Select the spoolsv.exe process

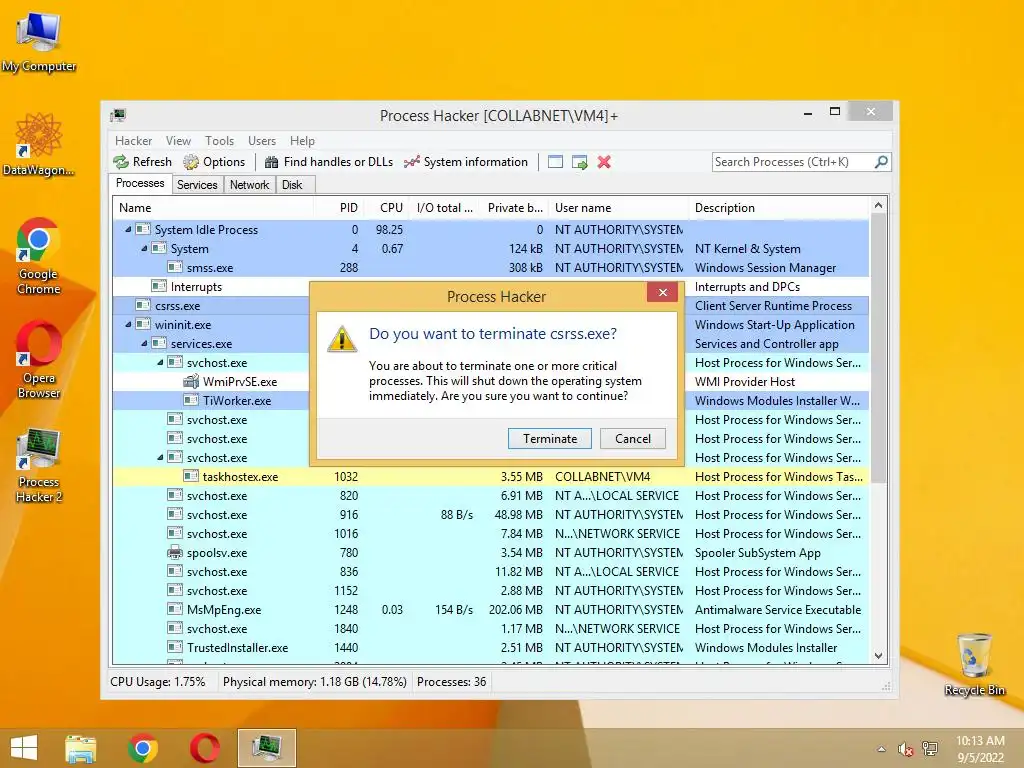[x=490, y=552]
